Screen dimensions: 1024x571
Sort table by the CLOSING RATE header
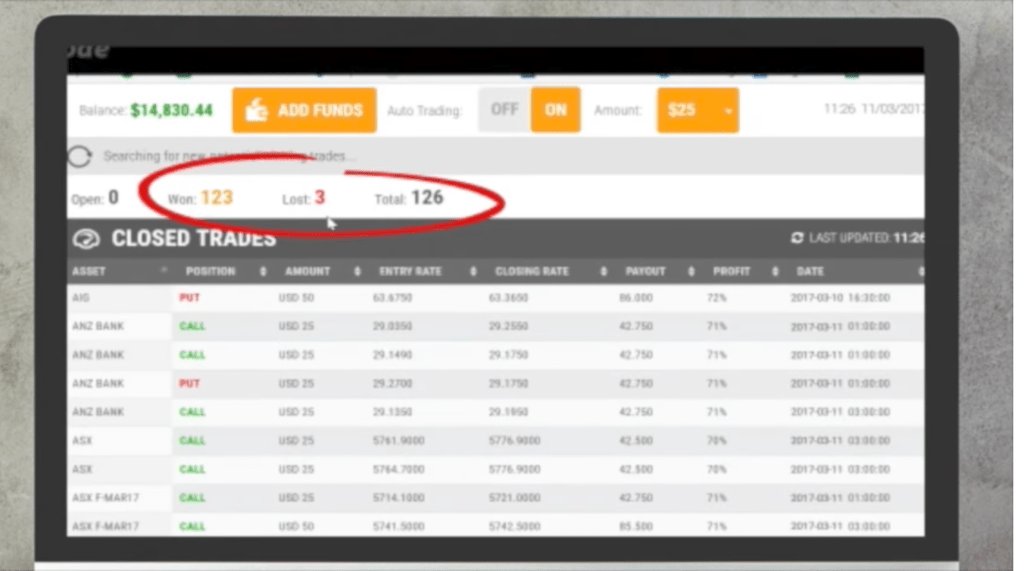(532, 271)
